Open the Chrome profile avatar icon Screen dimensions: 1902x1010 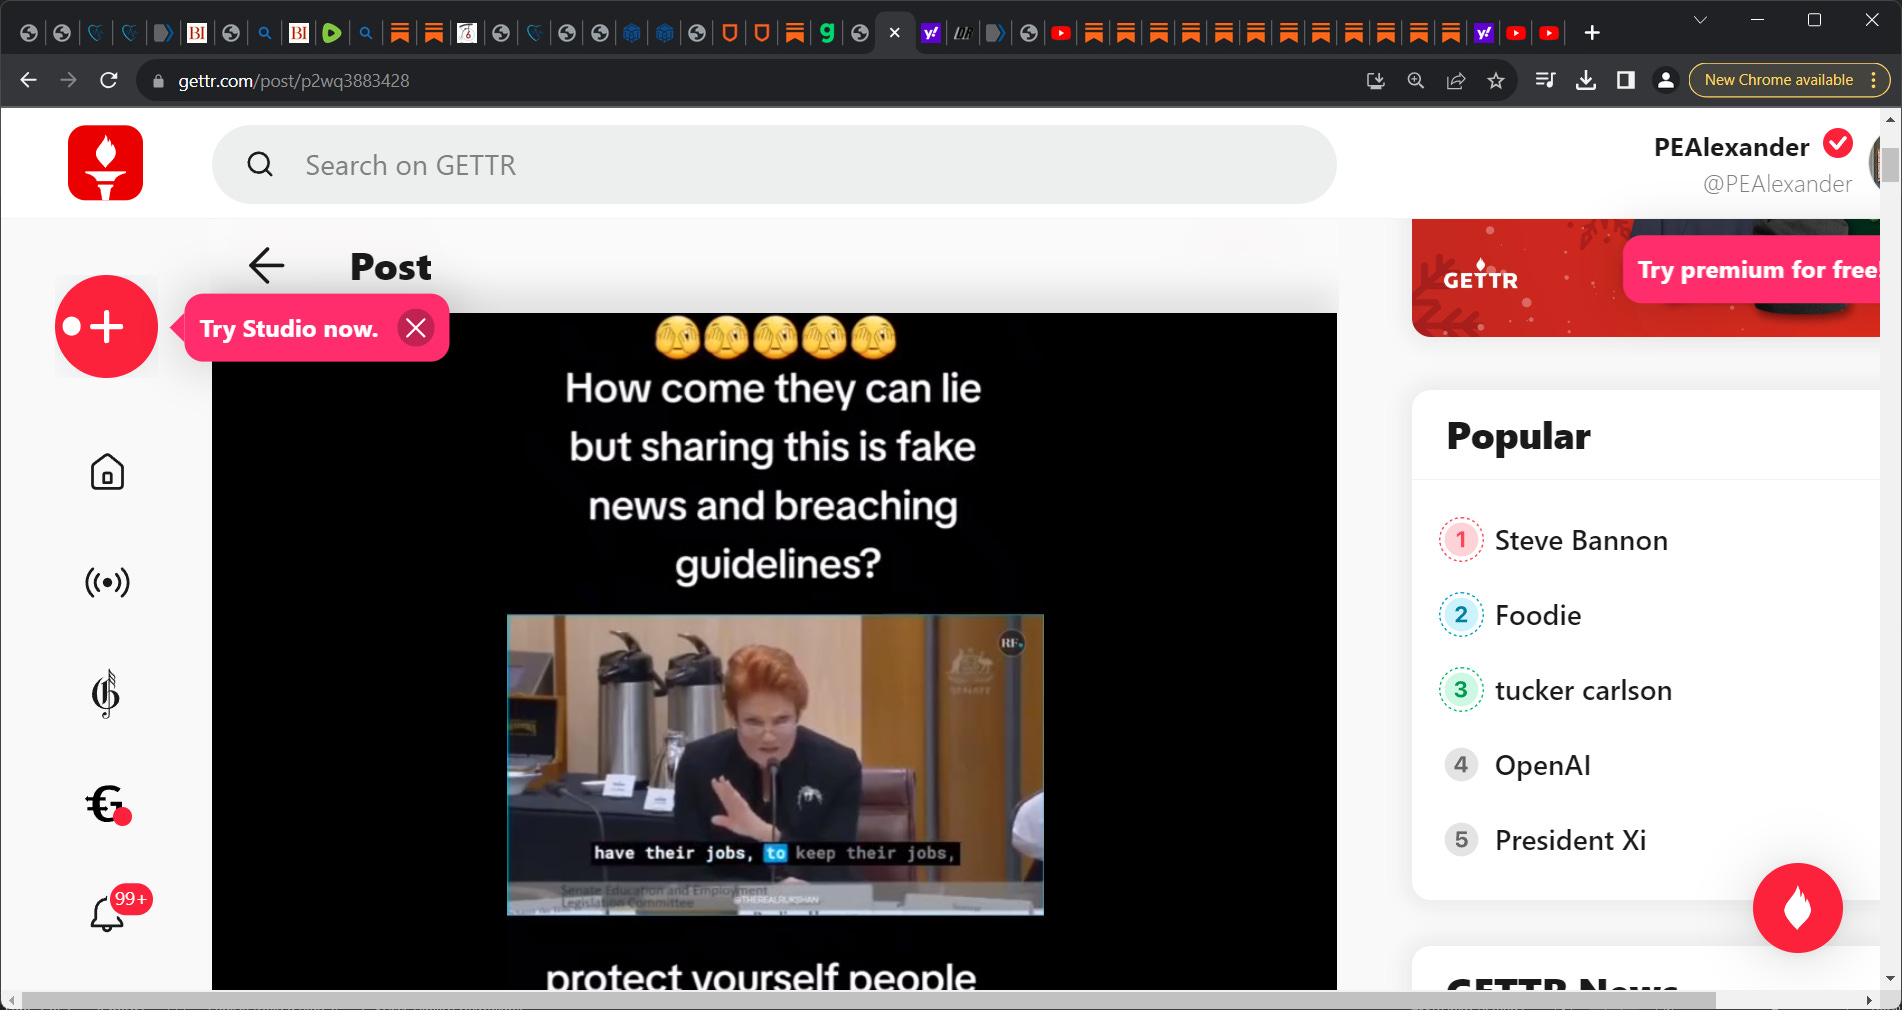(1666, 80)
